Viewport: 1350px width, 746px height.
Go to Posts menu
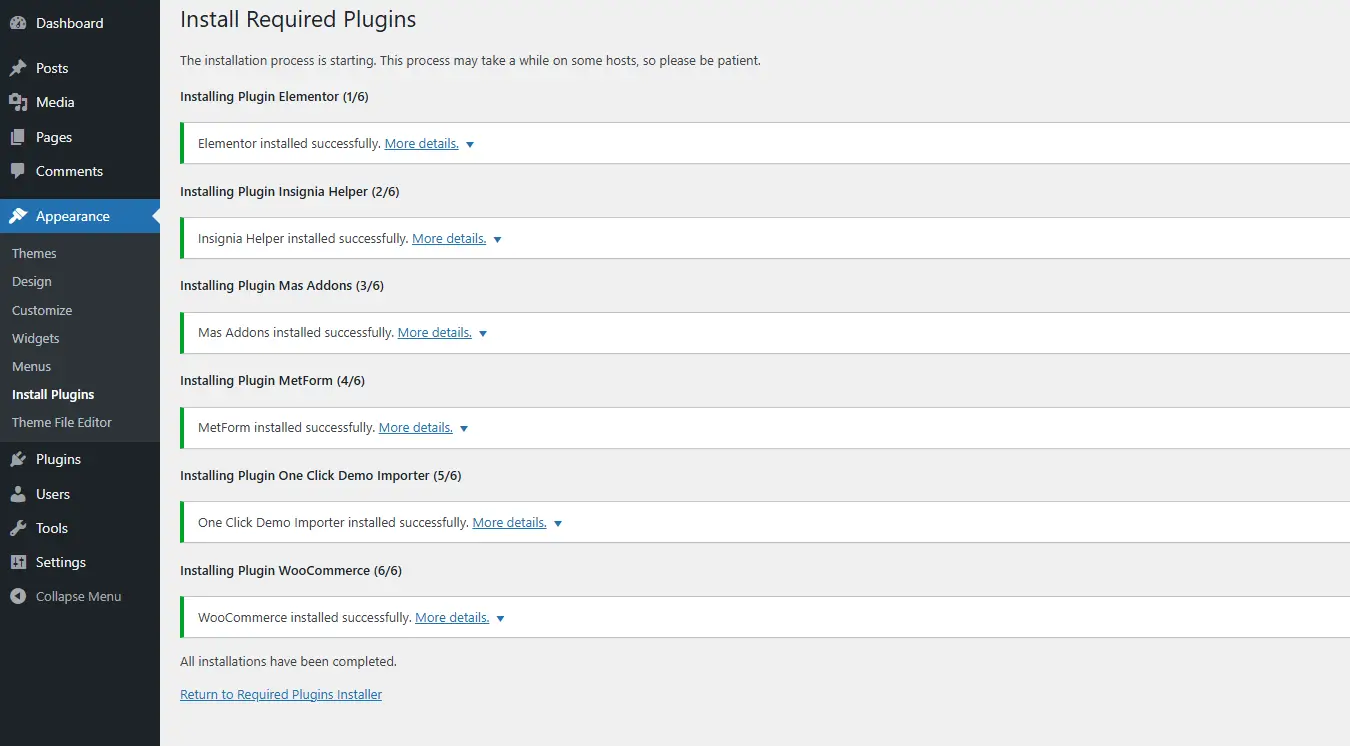point(80,68)
